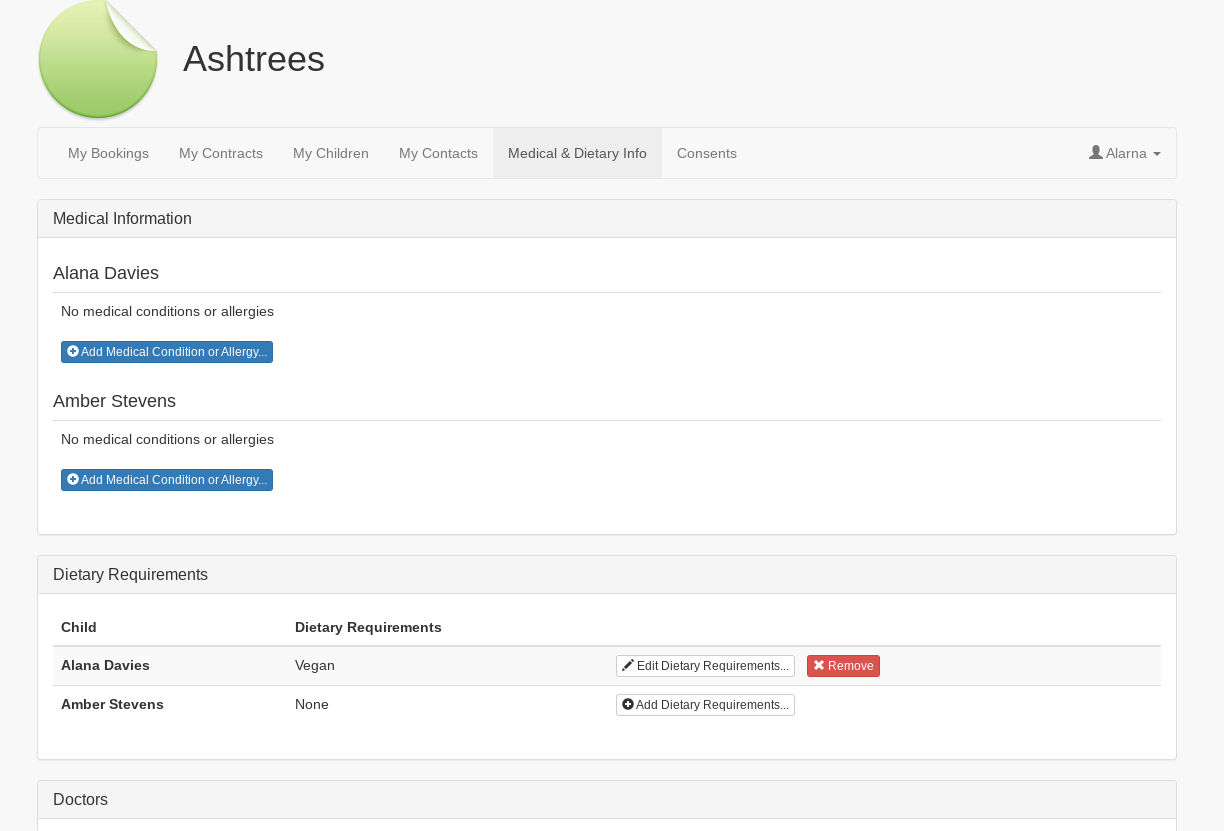Click the green Ashtrees sticker logo
The height and width of the screenshot is (831, 1224).
98,60
